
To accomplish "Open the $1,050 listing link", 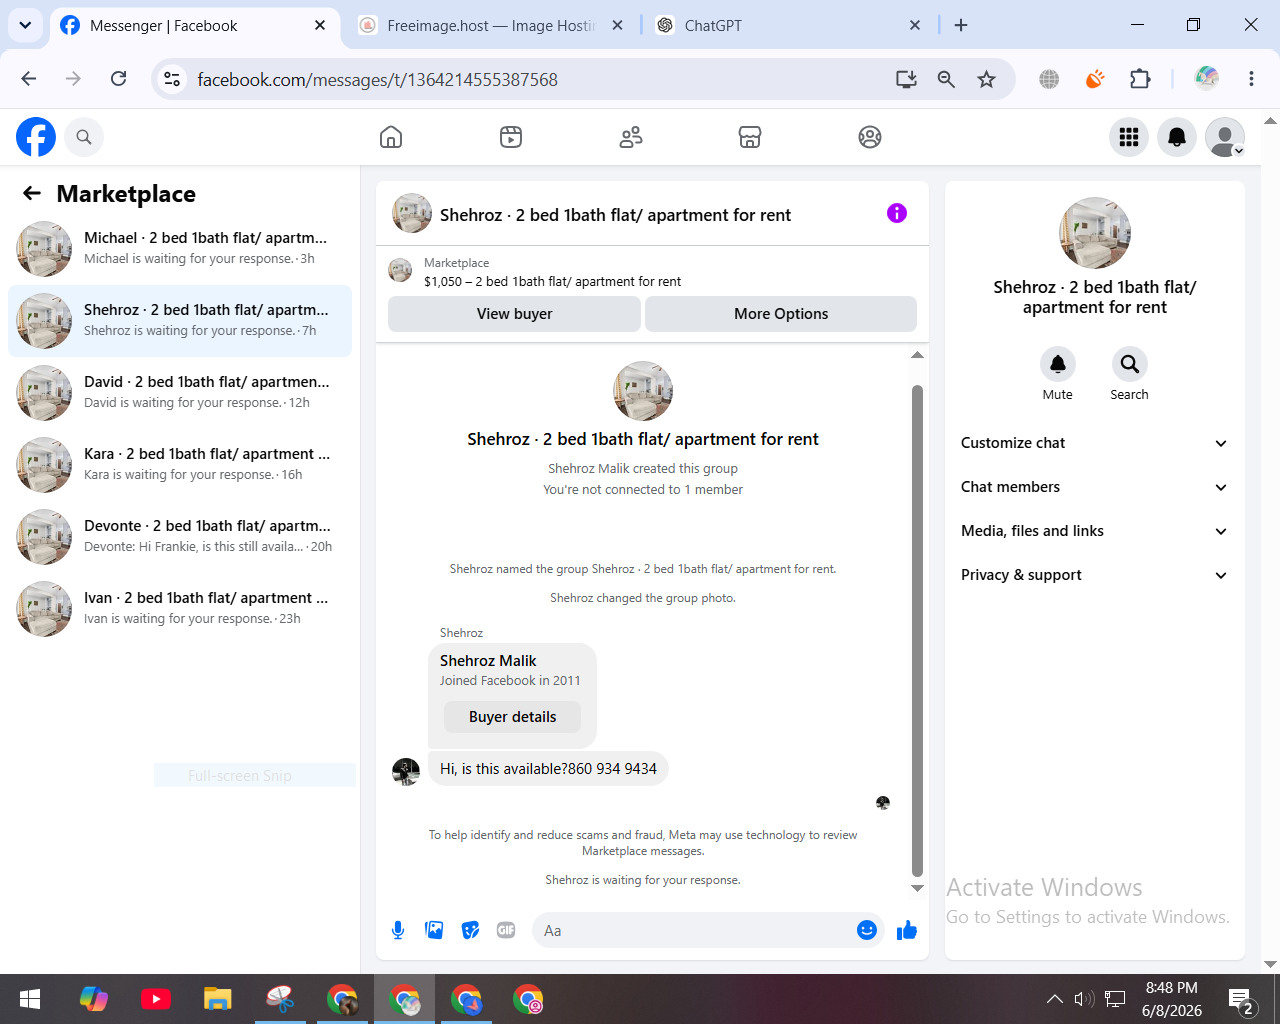I will 552,282.
